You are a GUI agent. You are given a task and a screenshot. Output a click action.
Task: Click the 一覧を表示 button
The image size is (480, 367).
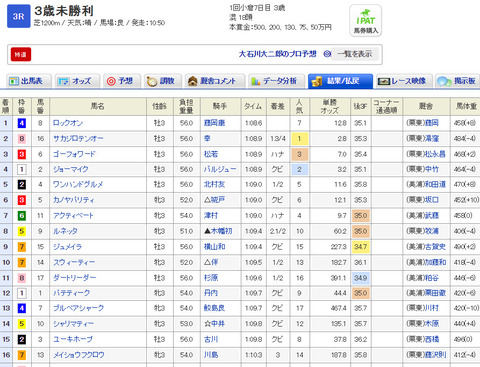355,54
